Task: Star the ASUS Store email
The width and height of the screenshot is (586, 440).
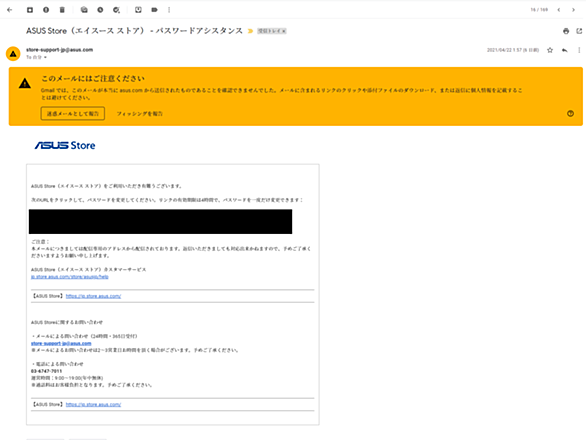Action: point(550,50)
